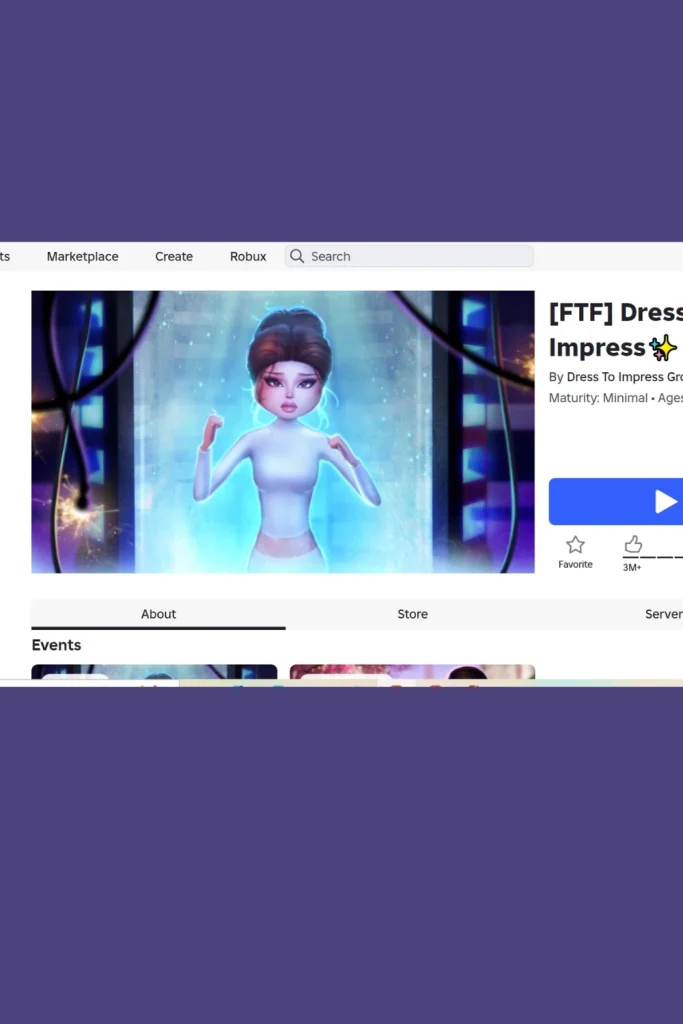Click the [FTF] Dress To Impress game title
The height and width of the screenshot is (1024, 683).
(616, 330)
